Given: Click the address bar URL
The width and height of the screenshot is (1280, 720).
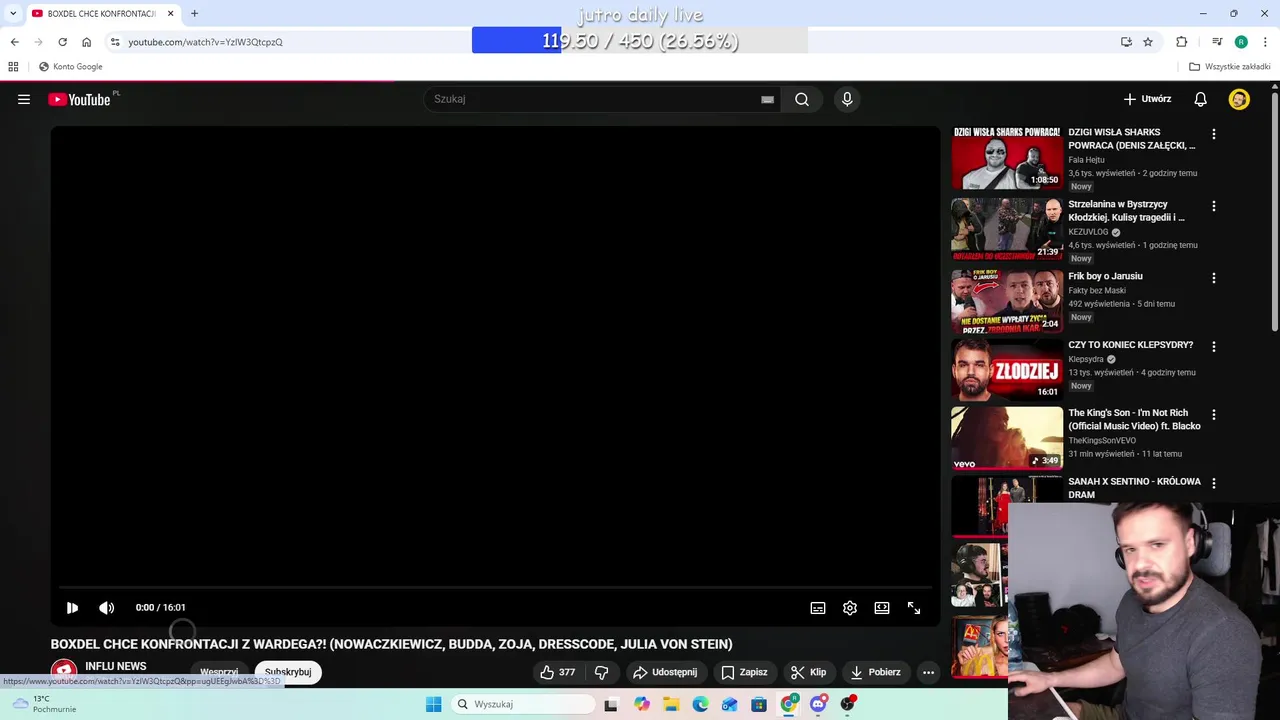Looking at the screenshot, I should pyautogui.click(x=205, y=42).
